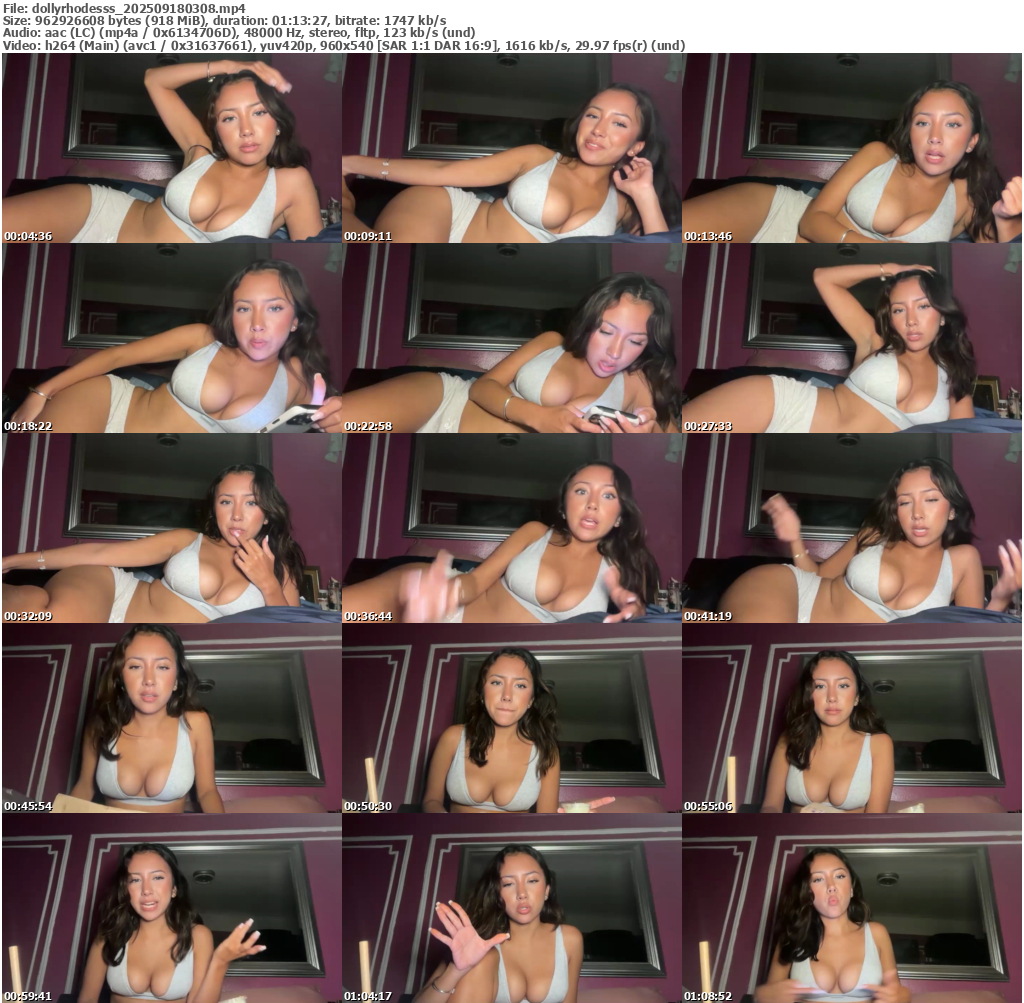Click the Video codec info line
This screenshot has width=1024, height=1003.
pyautogui.click(x=343, y=45)
